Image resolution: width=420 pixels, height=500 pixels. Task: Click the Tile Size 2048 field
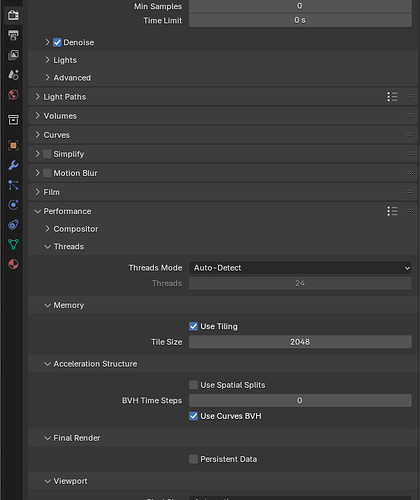(300, 342)
